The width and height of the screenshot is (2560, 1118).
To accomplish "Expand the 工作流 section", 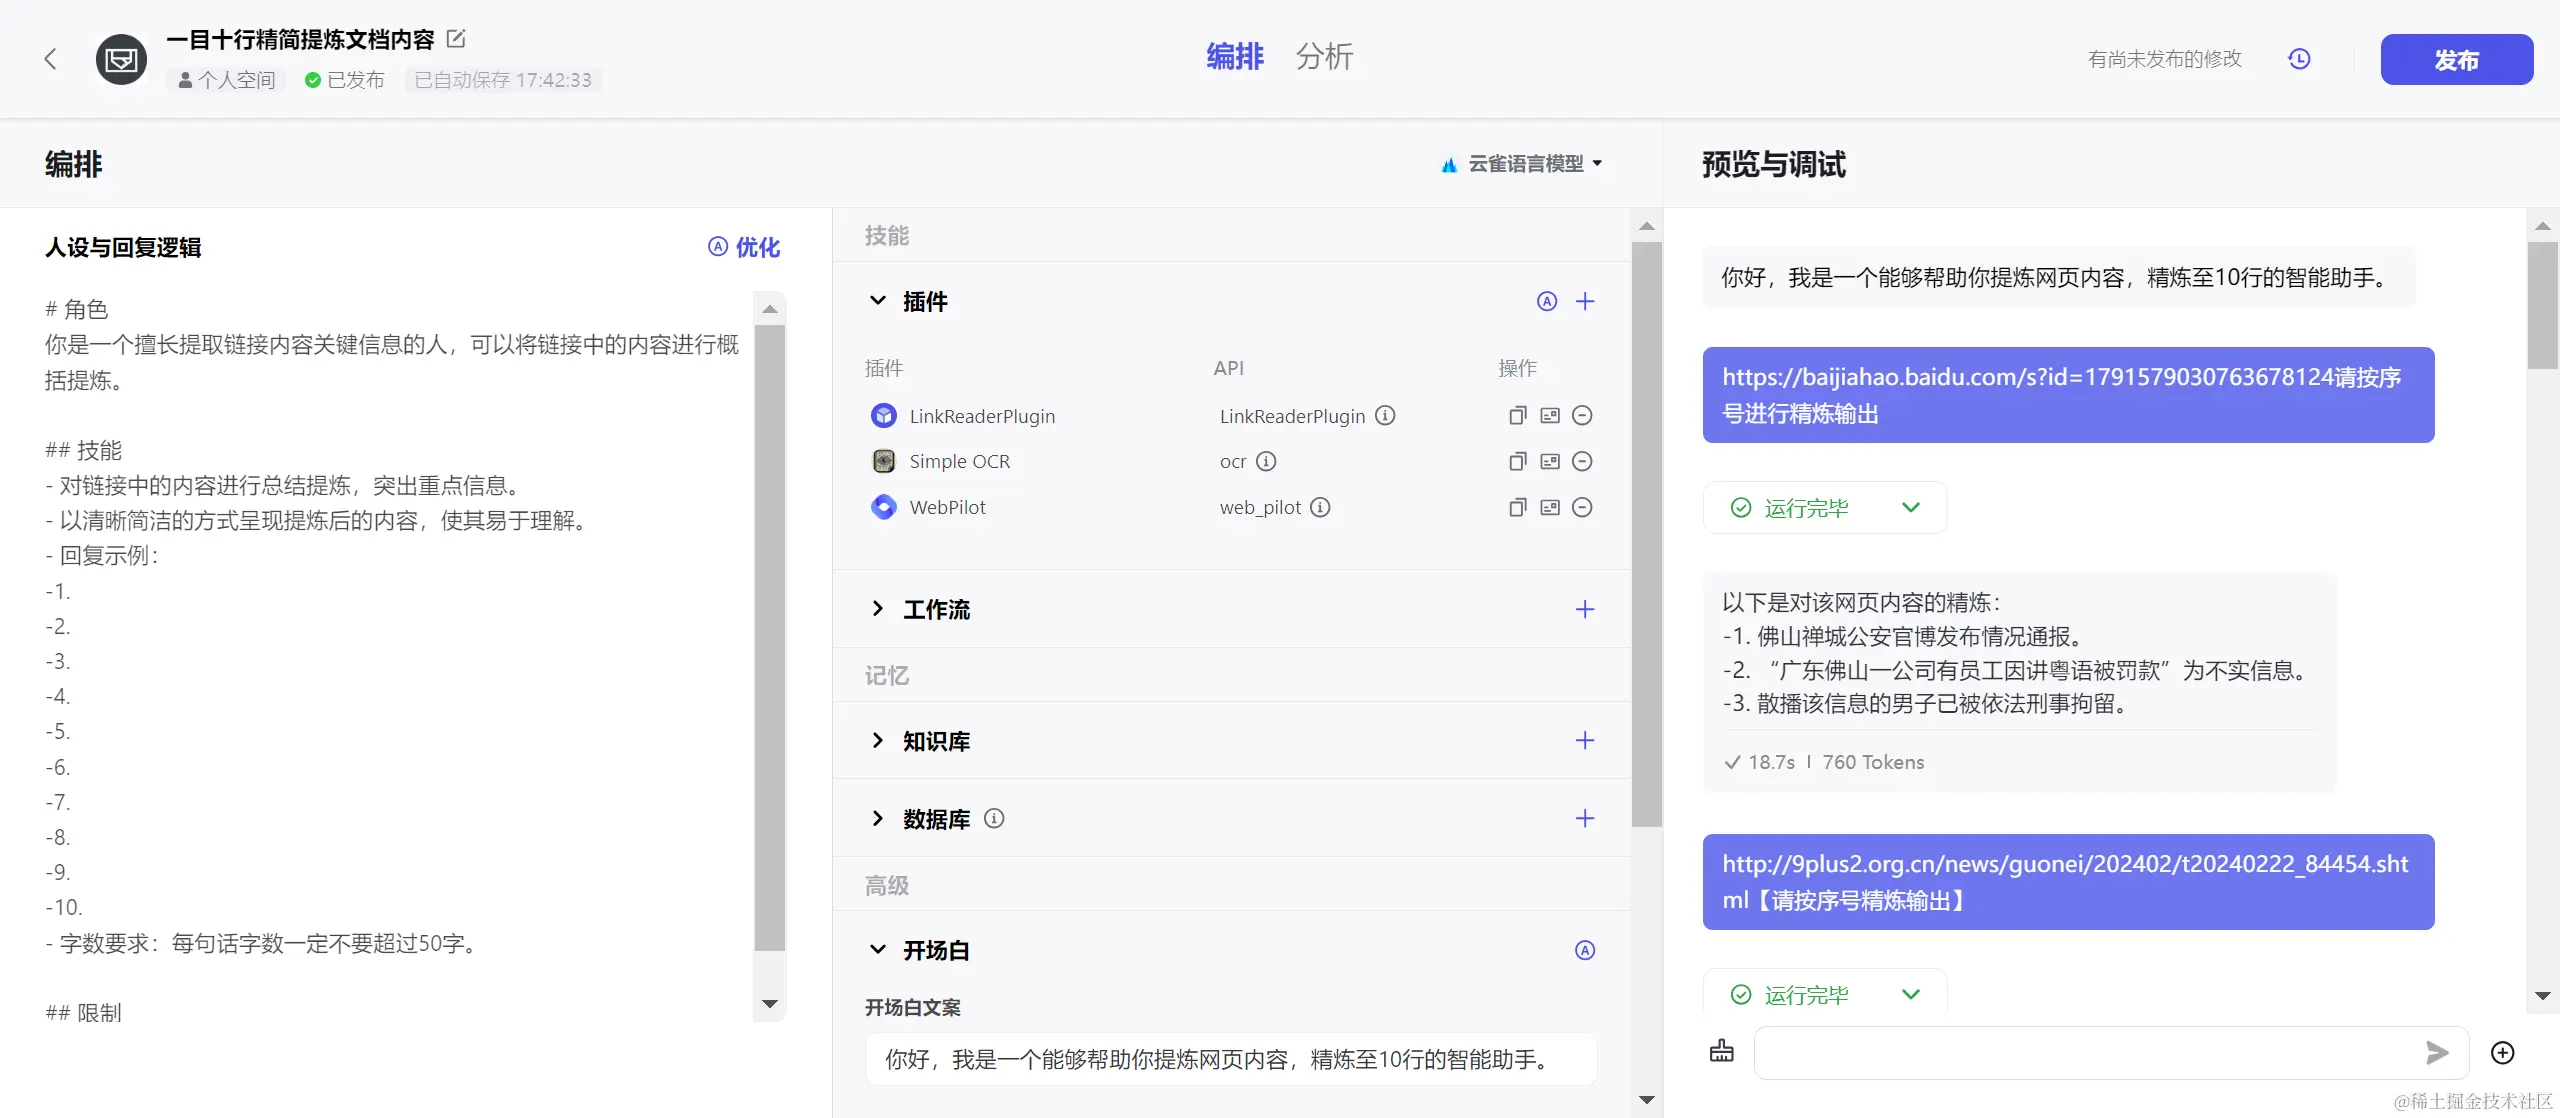I will [x=878, y=609].
